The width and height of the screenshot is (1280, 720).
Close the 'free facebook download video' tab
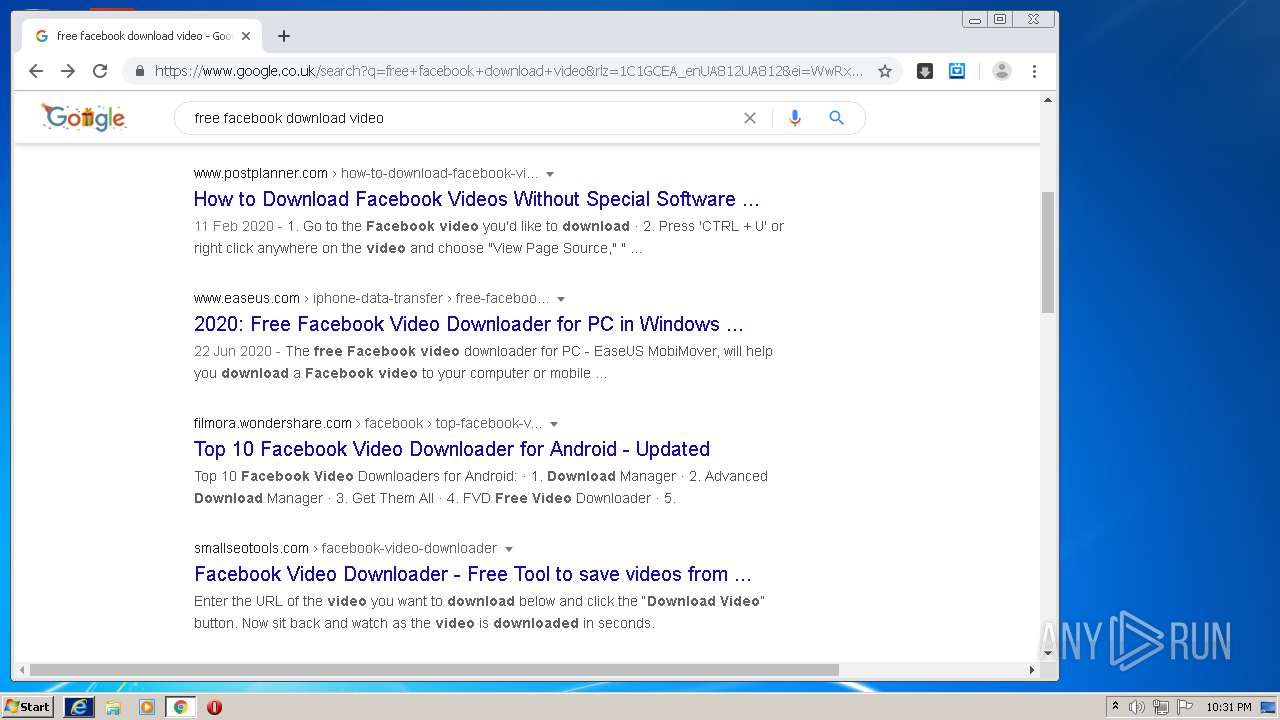(246, 36)
